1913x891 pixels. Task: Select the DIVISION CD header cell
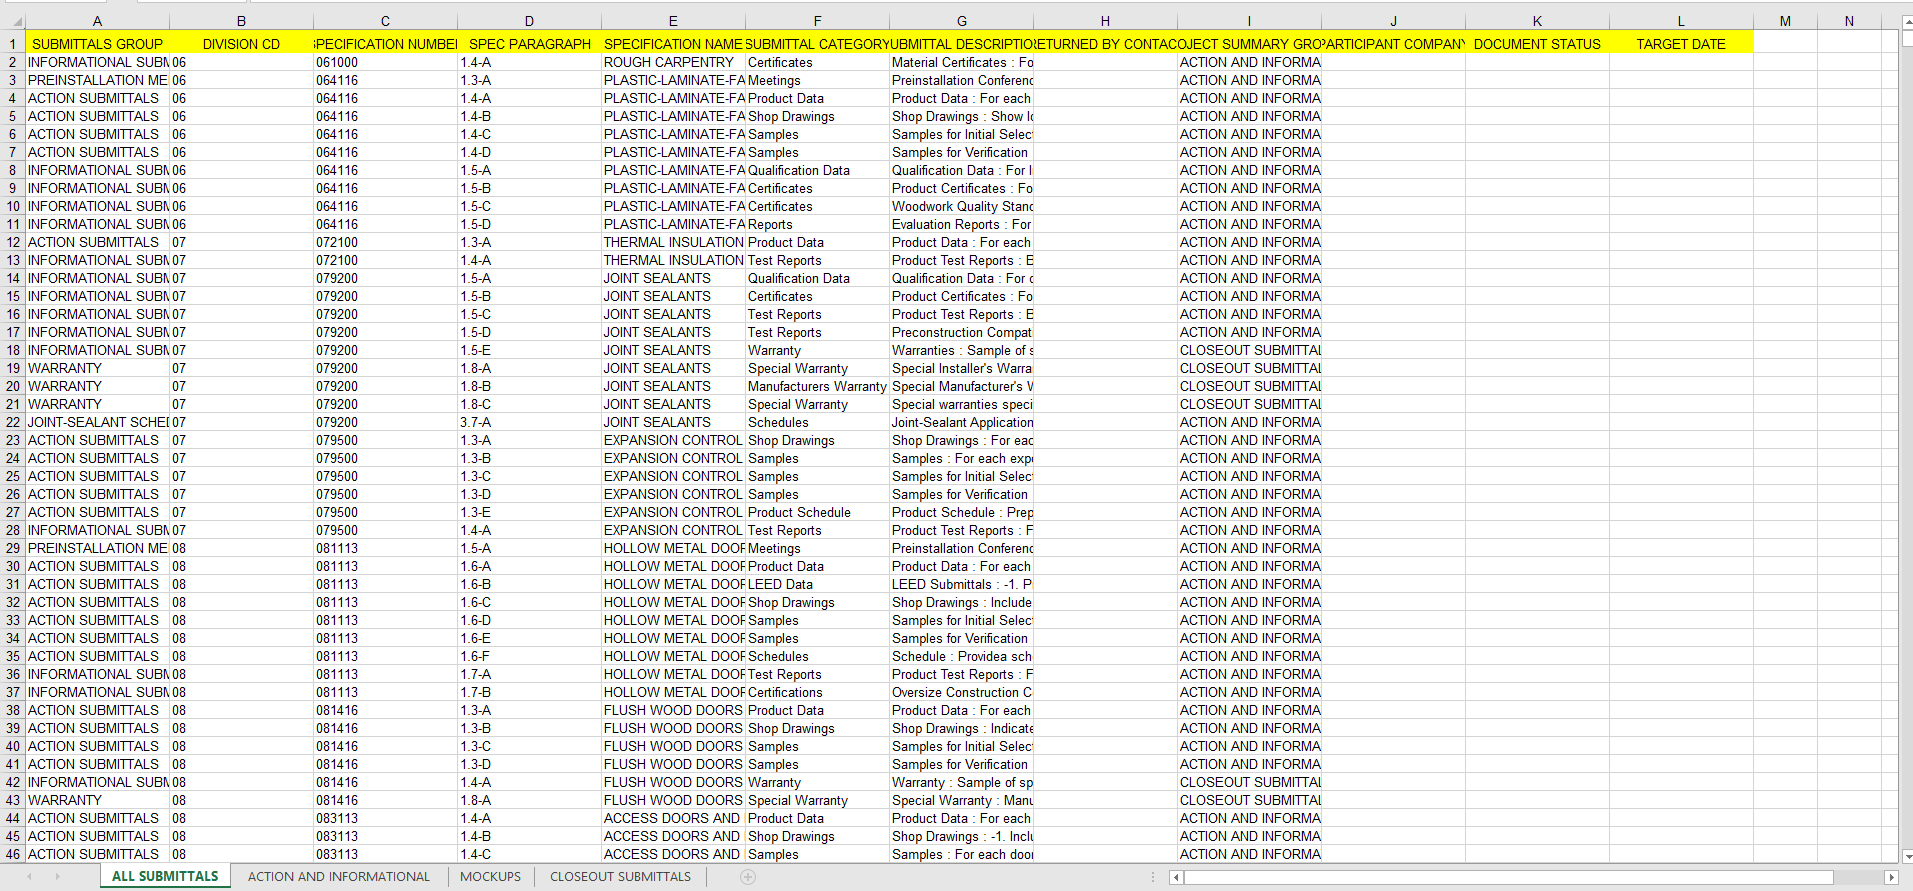(241, 44)
